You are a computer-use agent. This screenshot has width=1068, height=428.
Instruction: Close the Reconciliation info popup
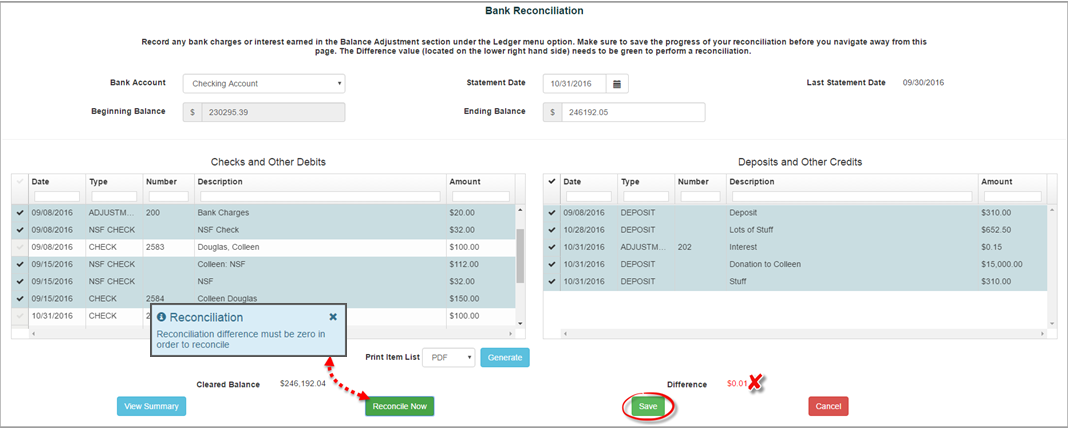pyautogui.click(x=333, y=316)
